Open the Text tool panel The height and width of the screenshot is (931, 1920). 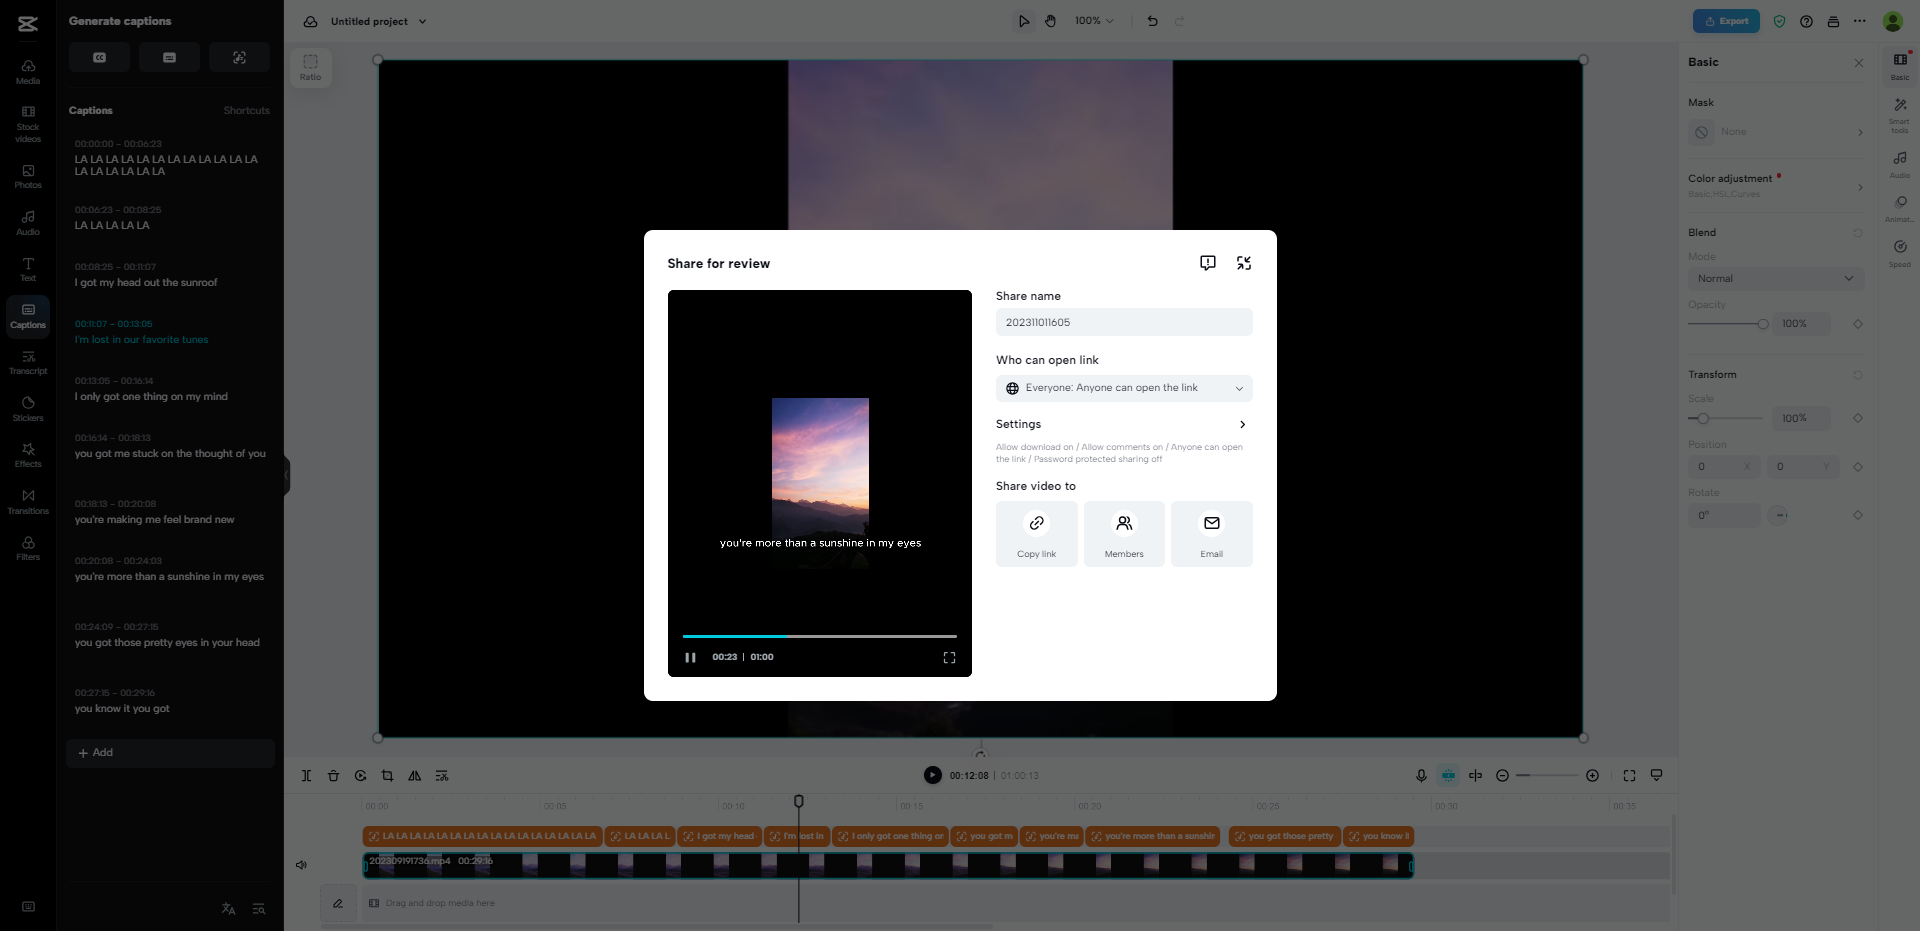point(28,269)
